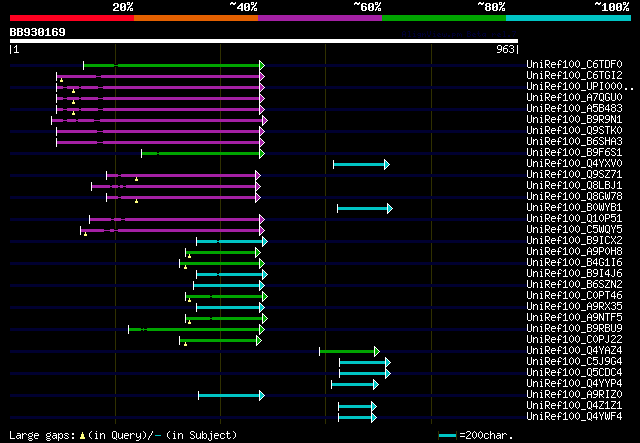Click the yellow gap marker in the Q9SZ71 row
Image resolution: width=640 pixels, height=443 pixels.
click(136, 179)
